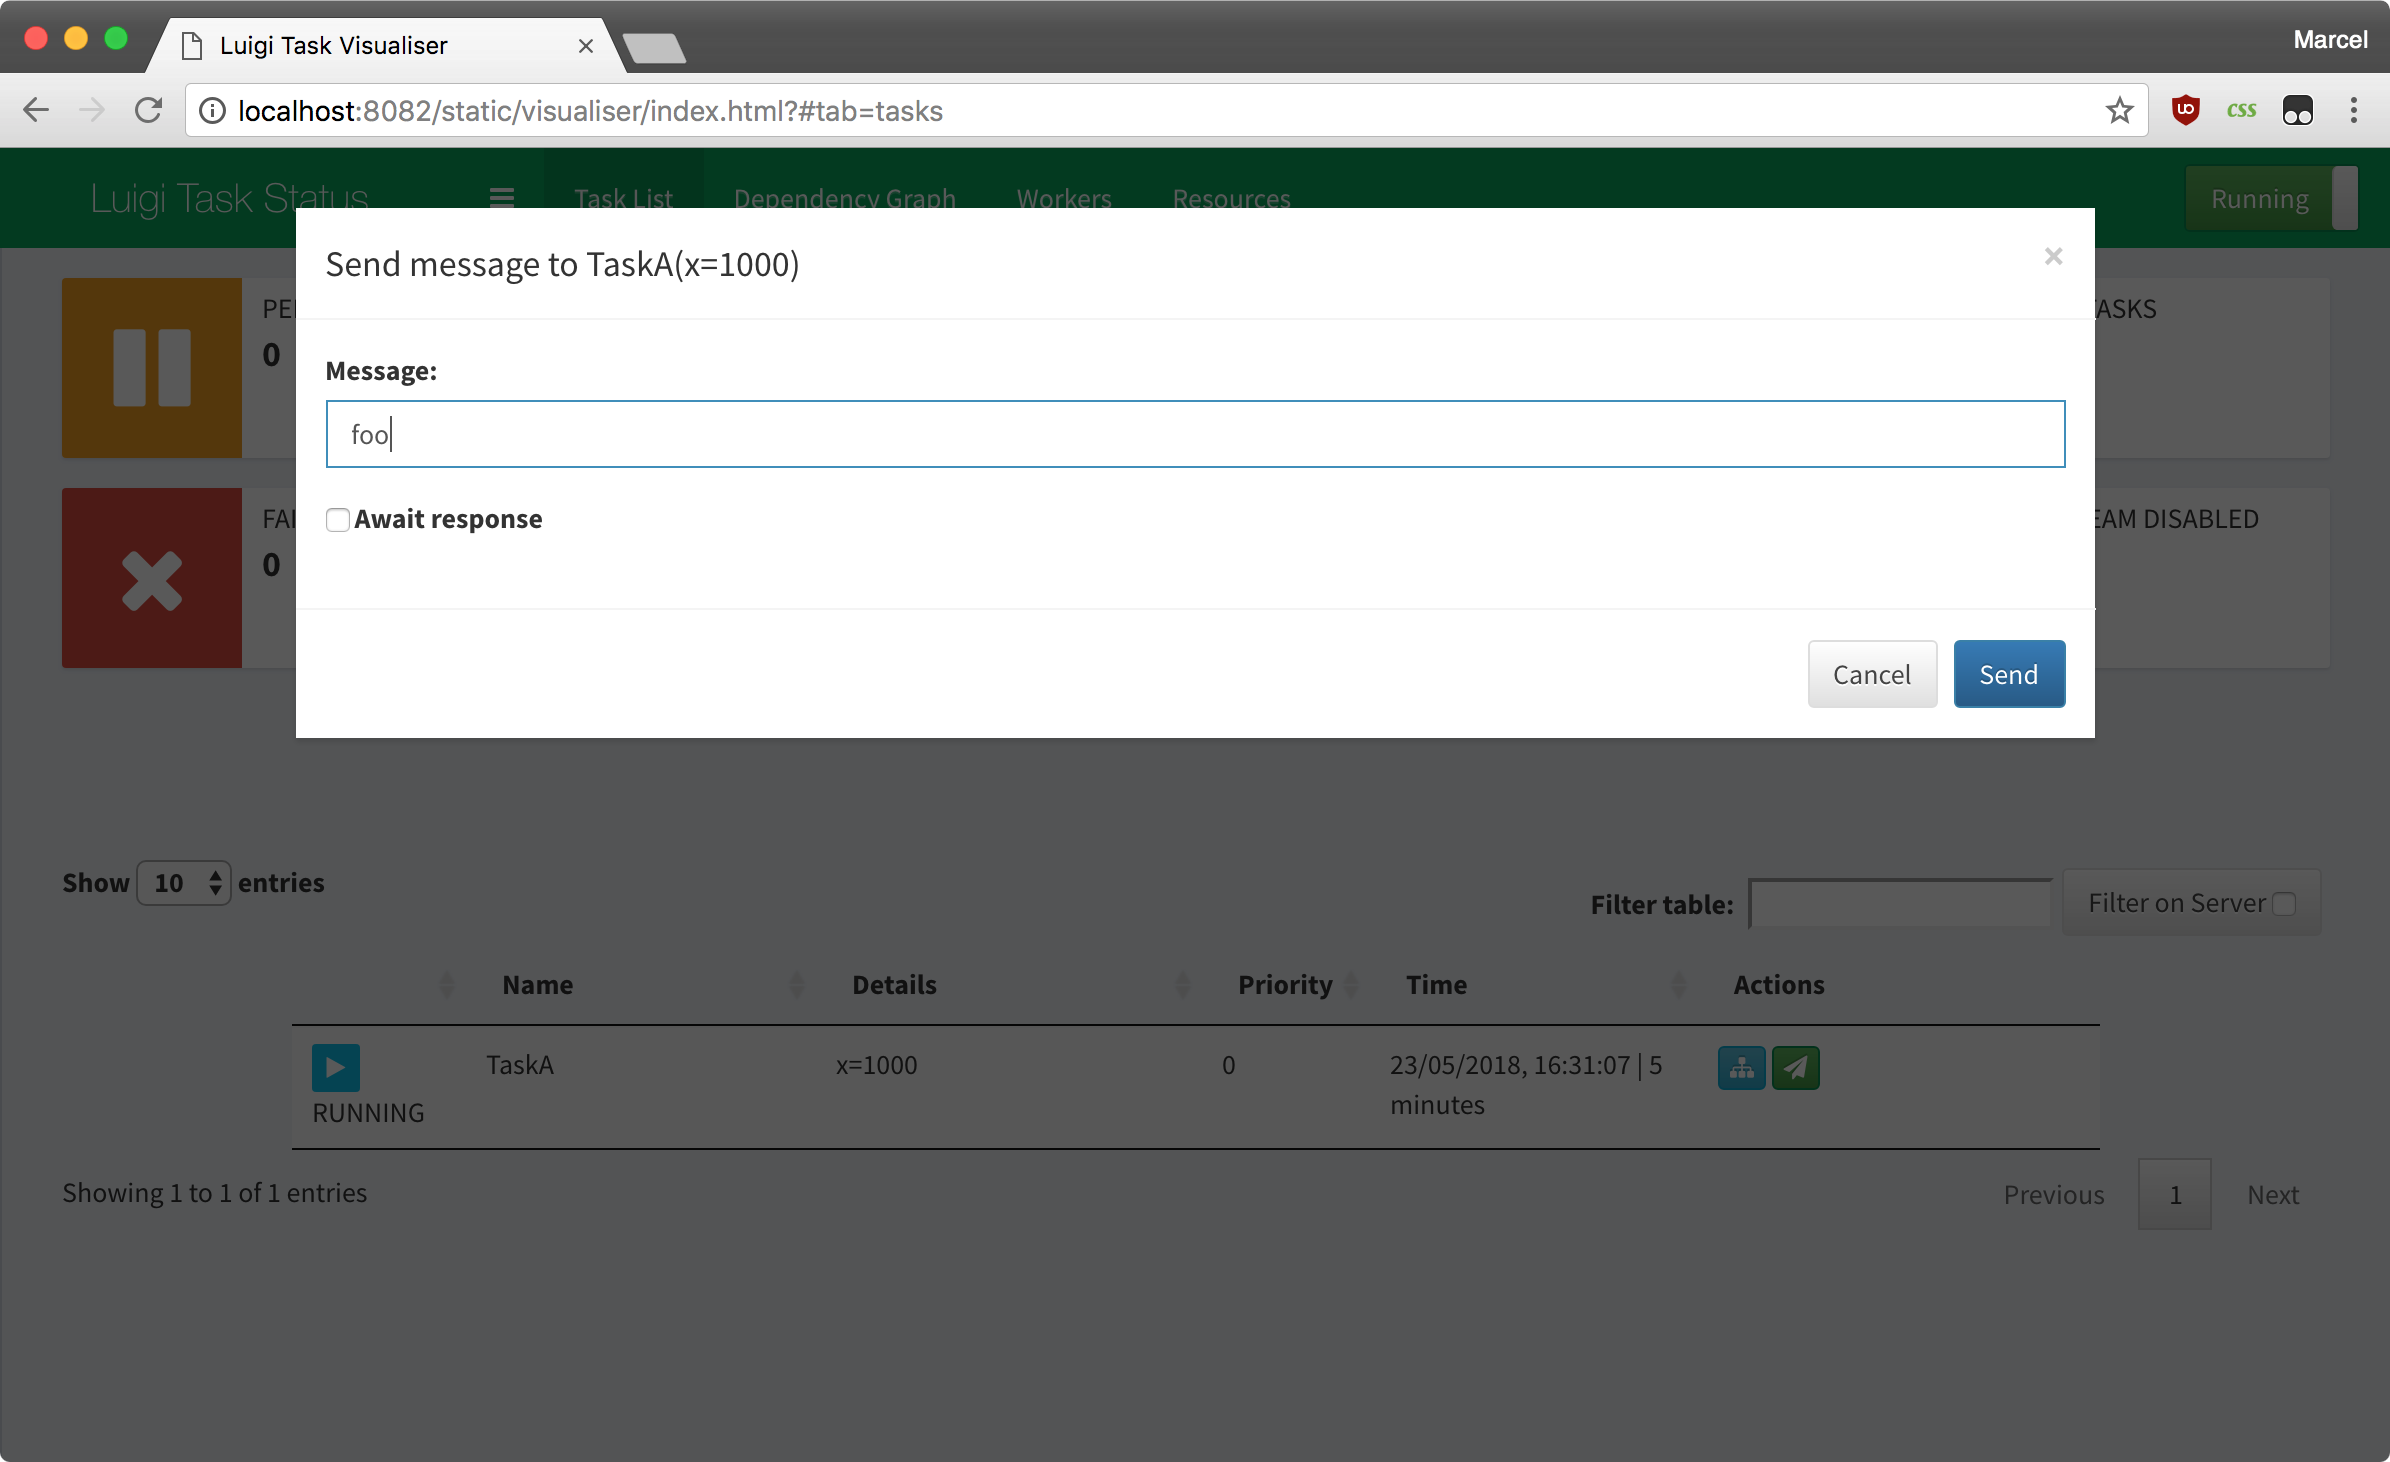Go to the Next page
The height and width of the screenshot is (1462, 2390).
pos(2273,1194)
